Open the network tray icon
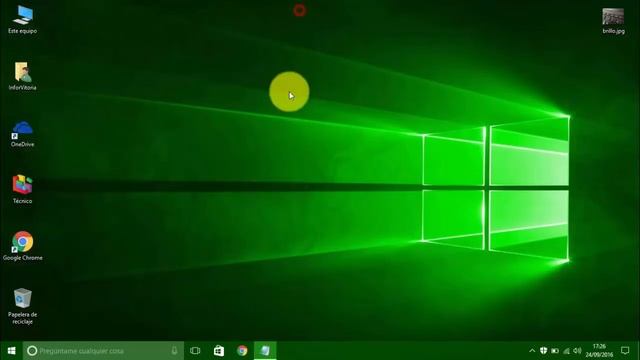 point(566,351)
